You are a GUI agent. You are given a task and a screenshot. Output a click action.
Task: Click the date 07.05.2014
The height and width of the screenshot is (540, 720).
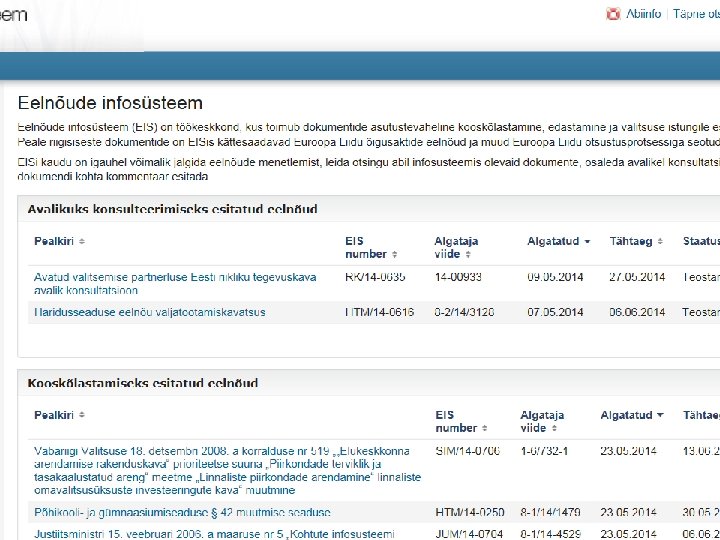(x=555, y=312)
